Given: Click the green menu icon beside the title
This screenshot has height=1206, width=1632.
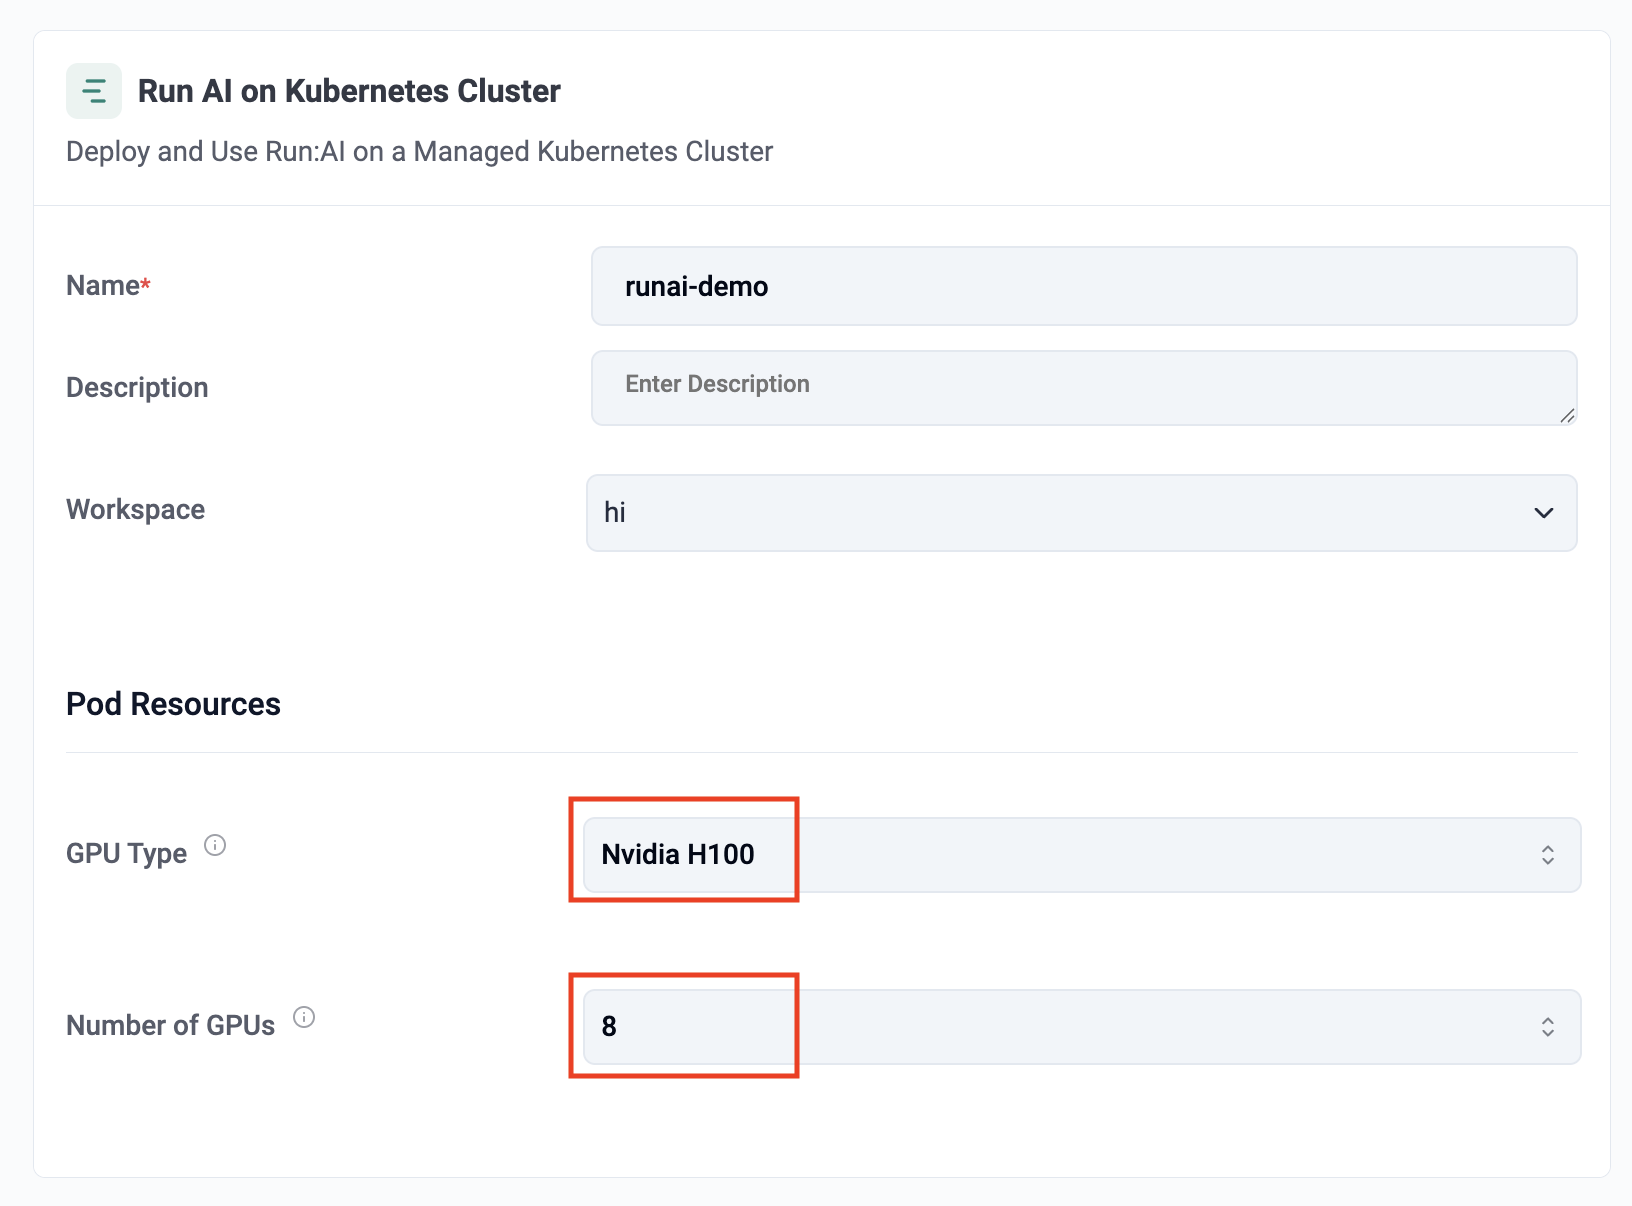Looking at the screenshot, I should (94, 91).
